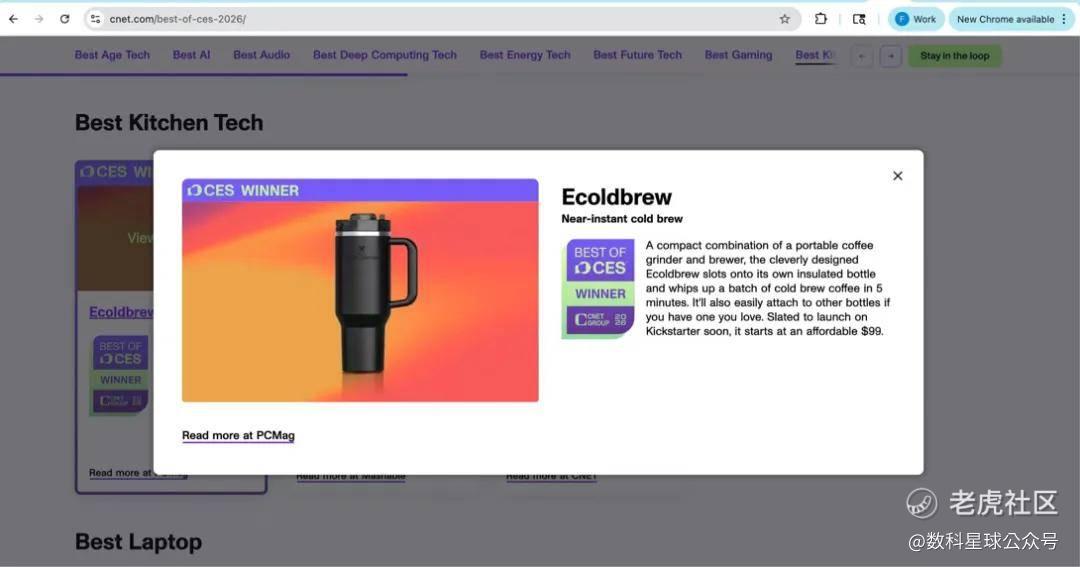
Task: Bookmark this page with the star icon
Action: coord(785,19)
